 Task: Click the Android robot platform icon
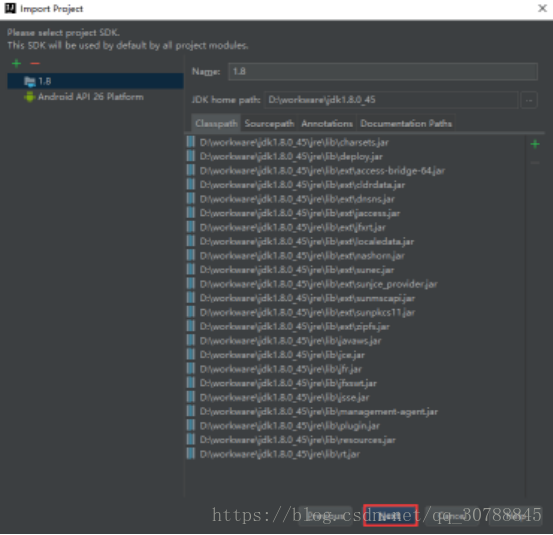[x=30, y=97]
